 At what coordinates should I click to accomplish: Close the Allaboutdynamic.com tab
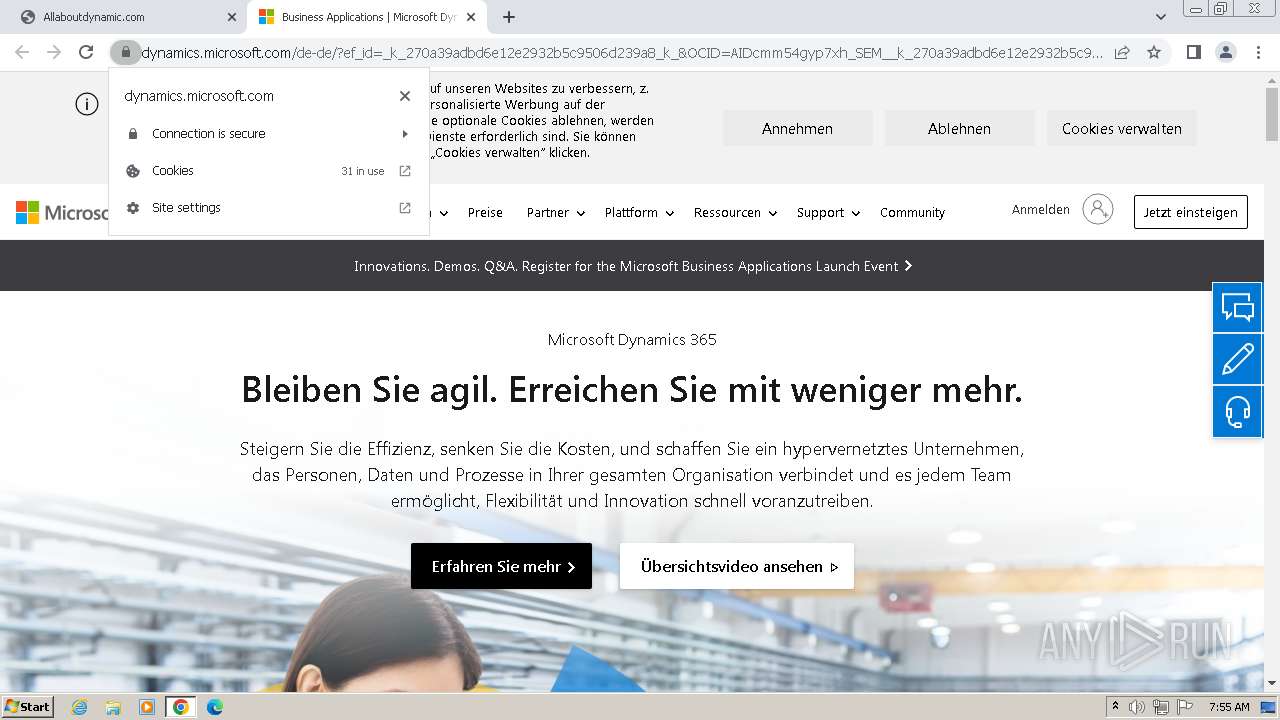click(x=231, y=17)
